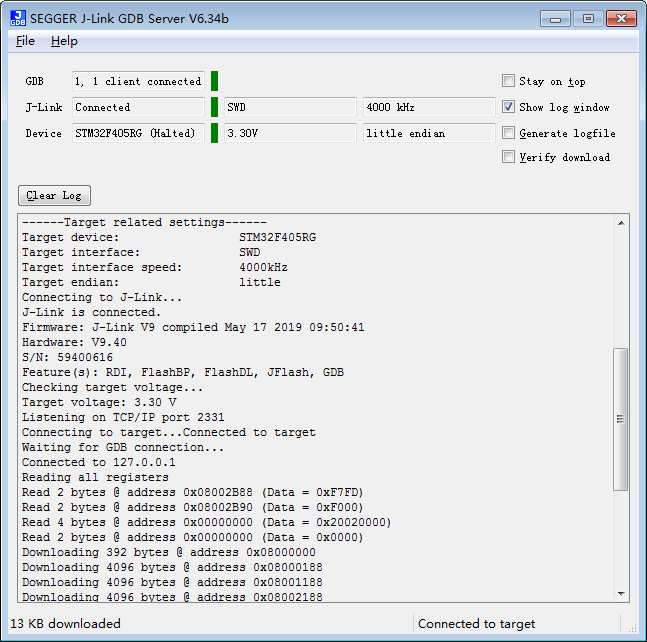Click the window resize grip corner

coord(632,628)
